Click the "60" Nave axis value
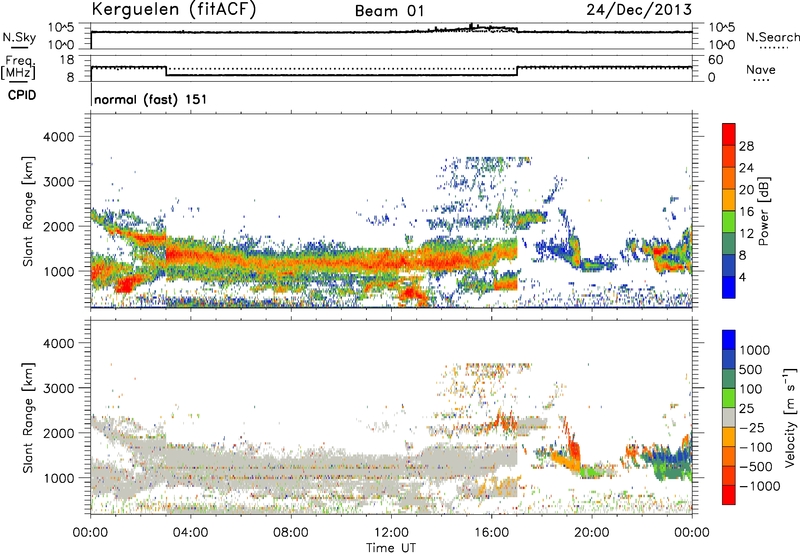The height and width of the screenshot is (554, 800). (716, 60)
